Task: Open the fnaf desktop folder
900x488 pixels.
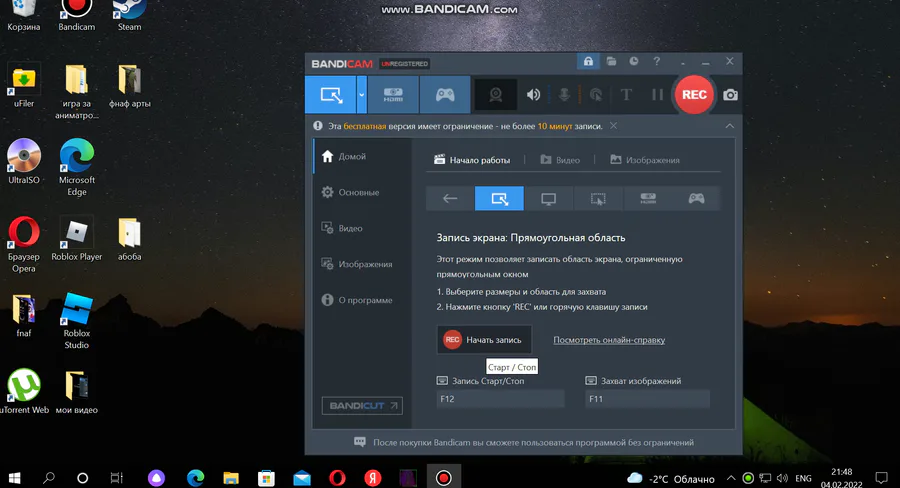Action: coord(24,315)
